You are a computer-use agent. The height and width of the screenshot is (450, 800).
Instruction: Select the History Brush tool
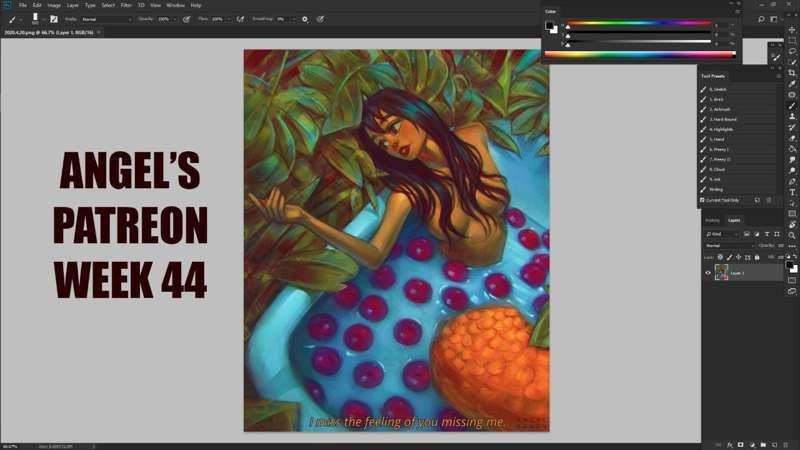coord(792,128)
